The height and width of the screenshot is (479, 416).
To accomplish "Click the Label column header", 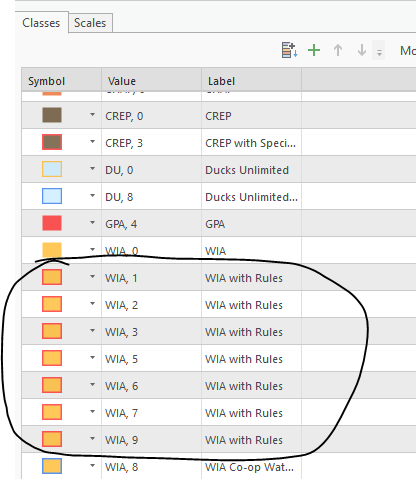I will tap(251, 81).
